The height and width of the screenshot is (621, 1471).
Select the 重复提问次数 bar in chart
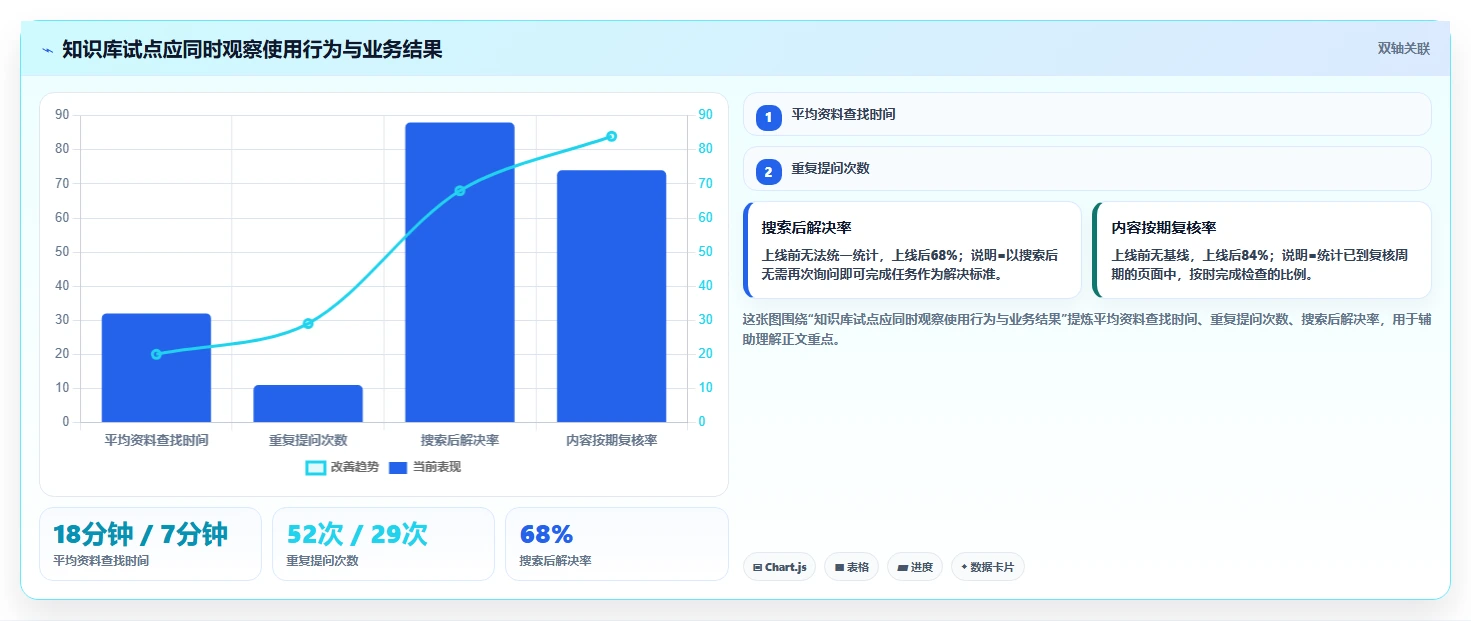[x=308, y=403]
